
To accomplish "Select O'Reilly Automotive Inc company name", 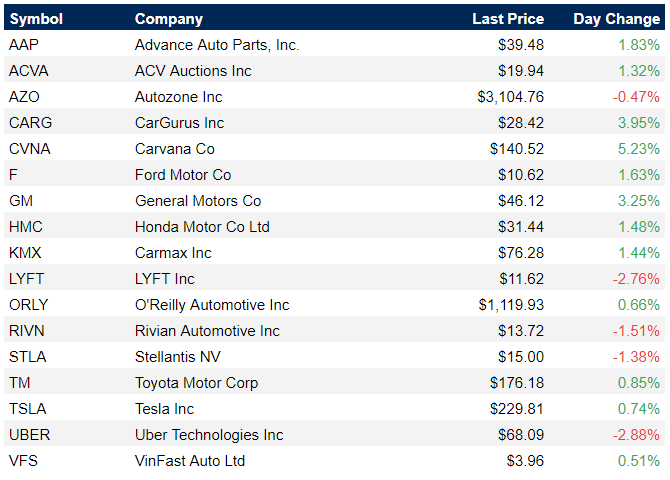I will click(212, 305).
